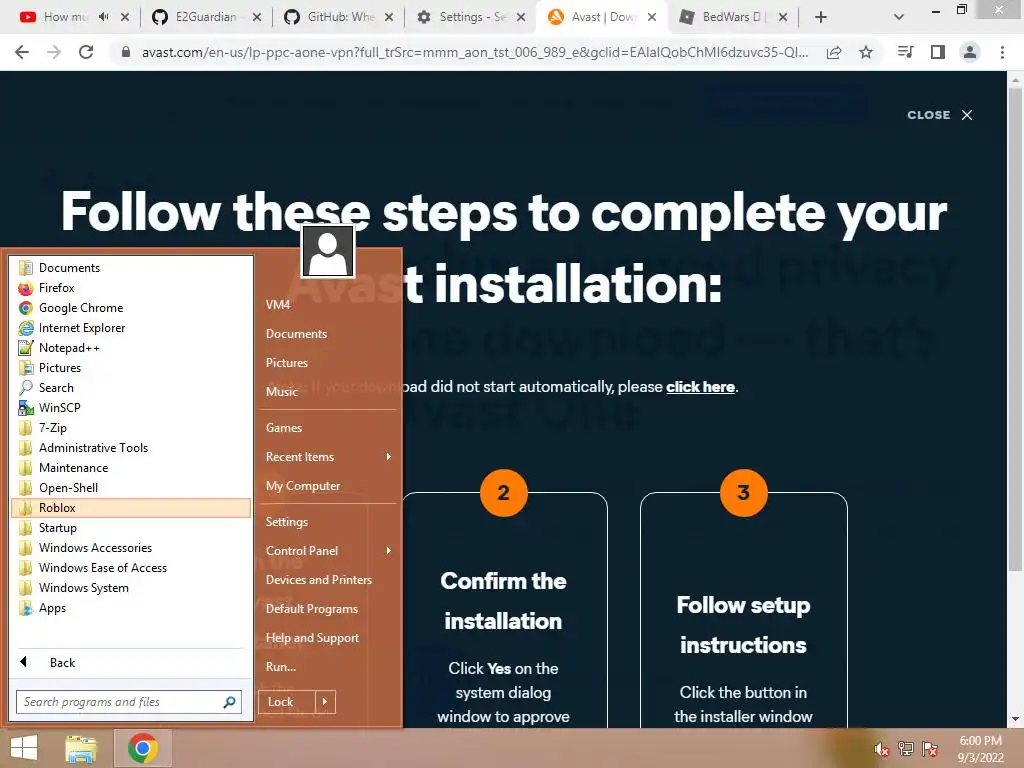Click the taskbar clock showing 6:00 PM
The image size is (1024, 768).
[980, 749]
